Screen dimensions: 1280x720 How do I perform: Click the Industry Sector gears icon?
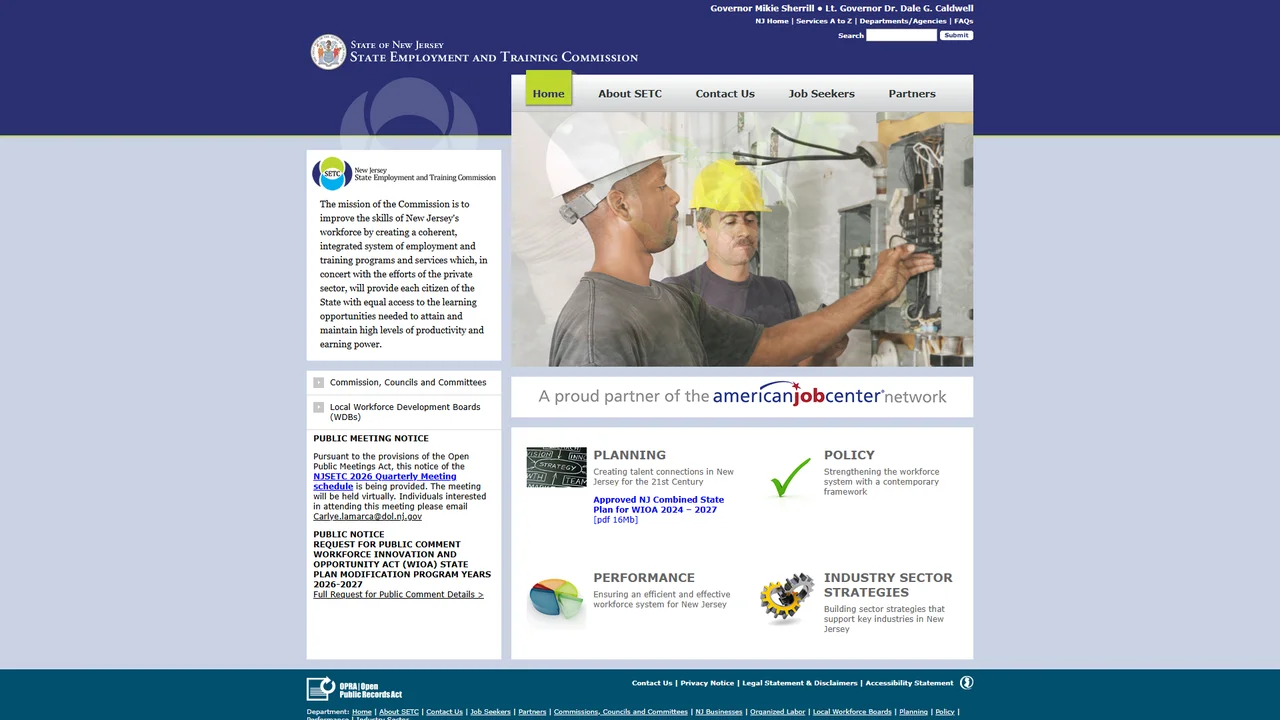[787, 599]
